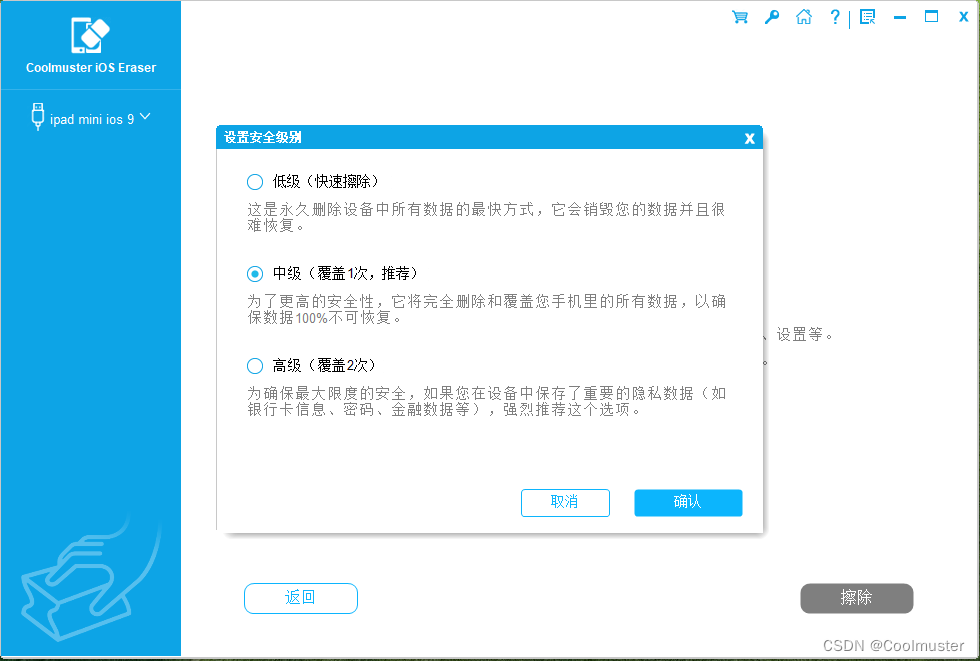
Task: Open the store via shopping cart icon
Action: coord(739,17)
